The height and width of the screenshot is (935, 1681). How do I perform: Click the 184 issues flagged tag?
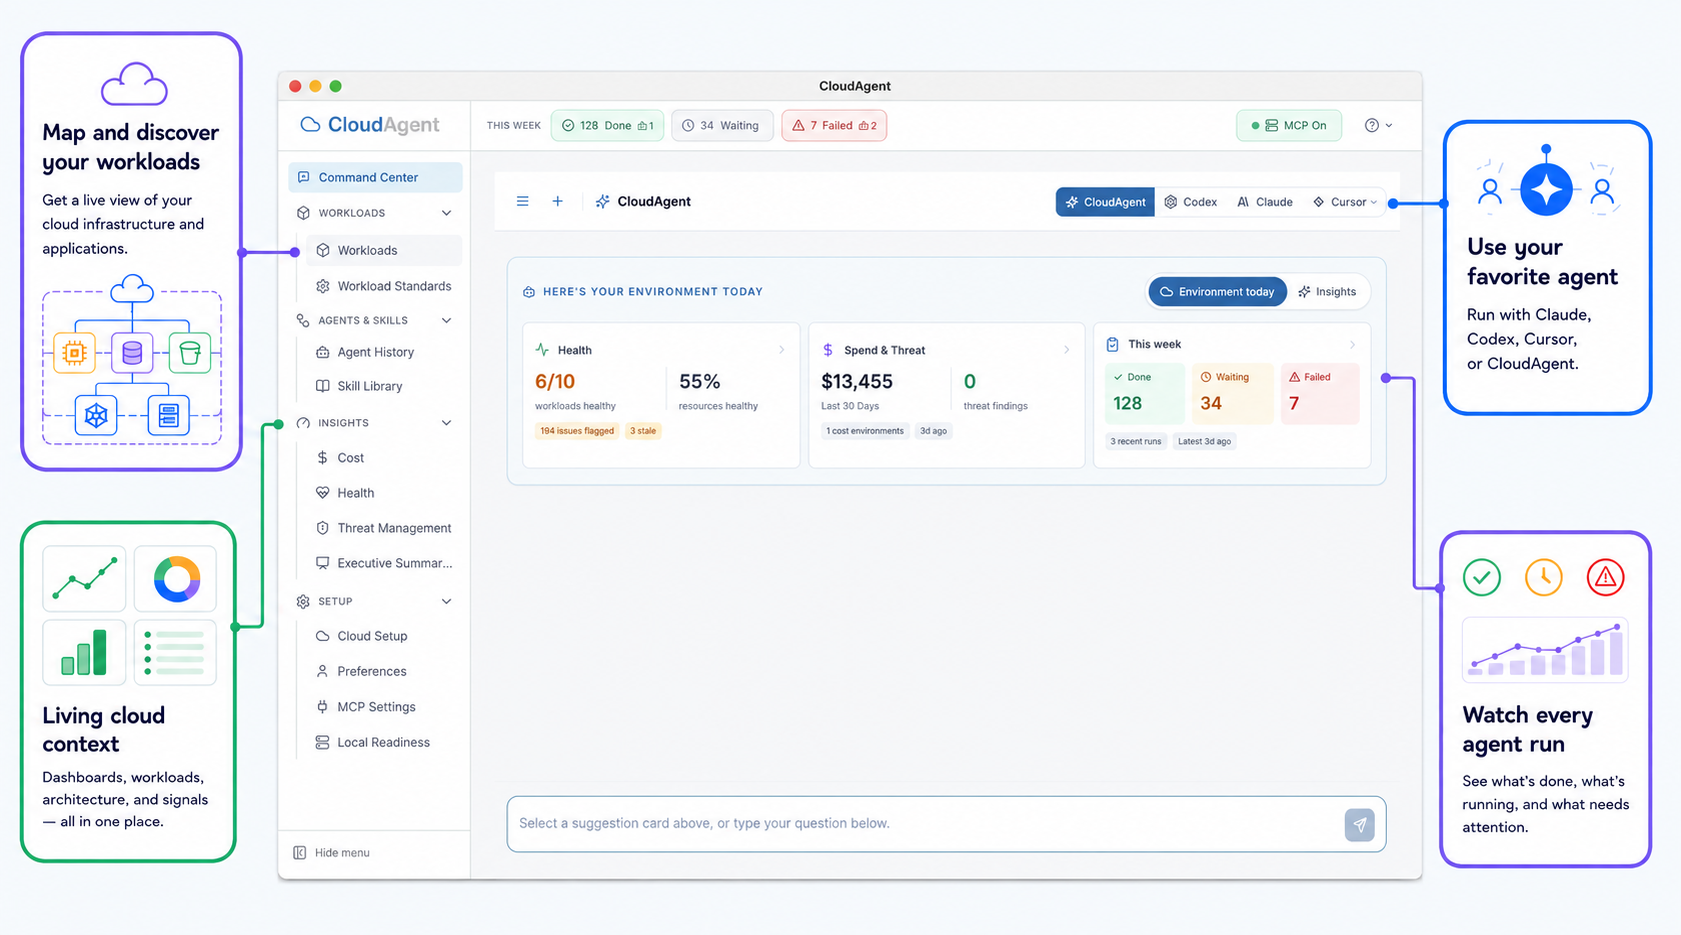(x=577, y=431)
